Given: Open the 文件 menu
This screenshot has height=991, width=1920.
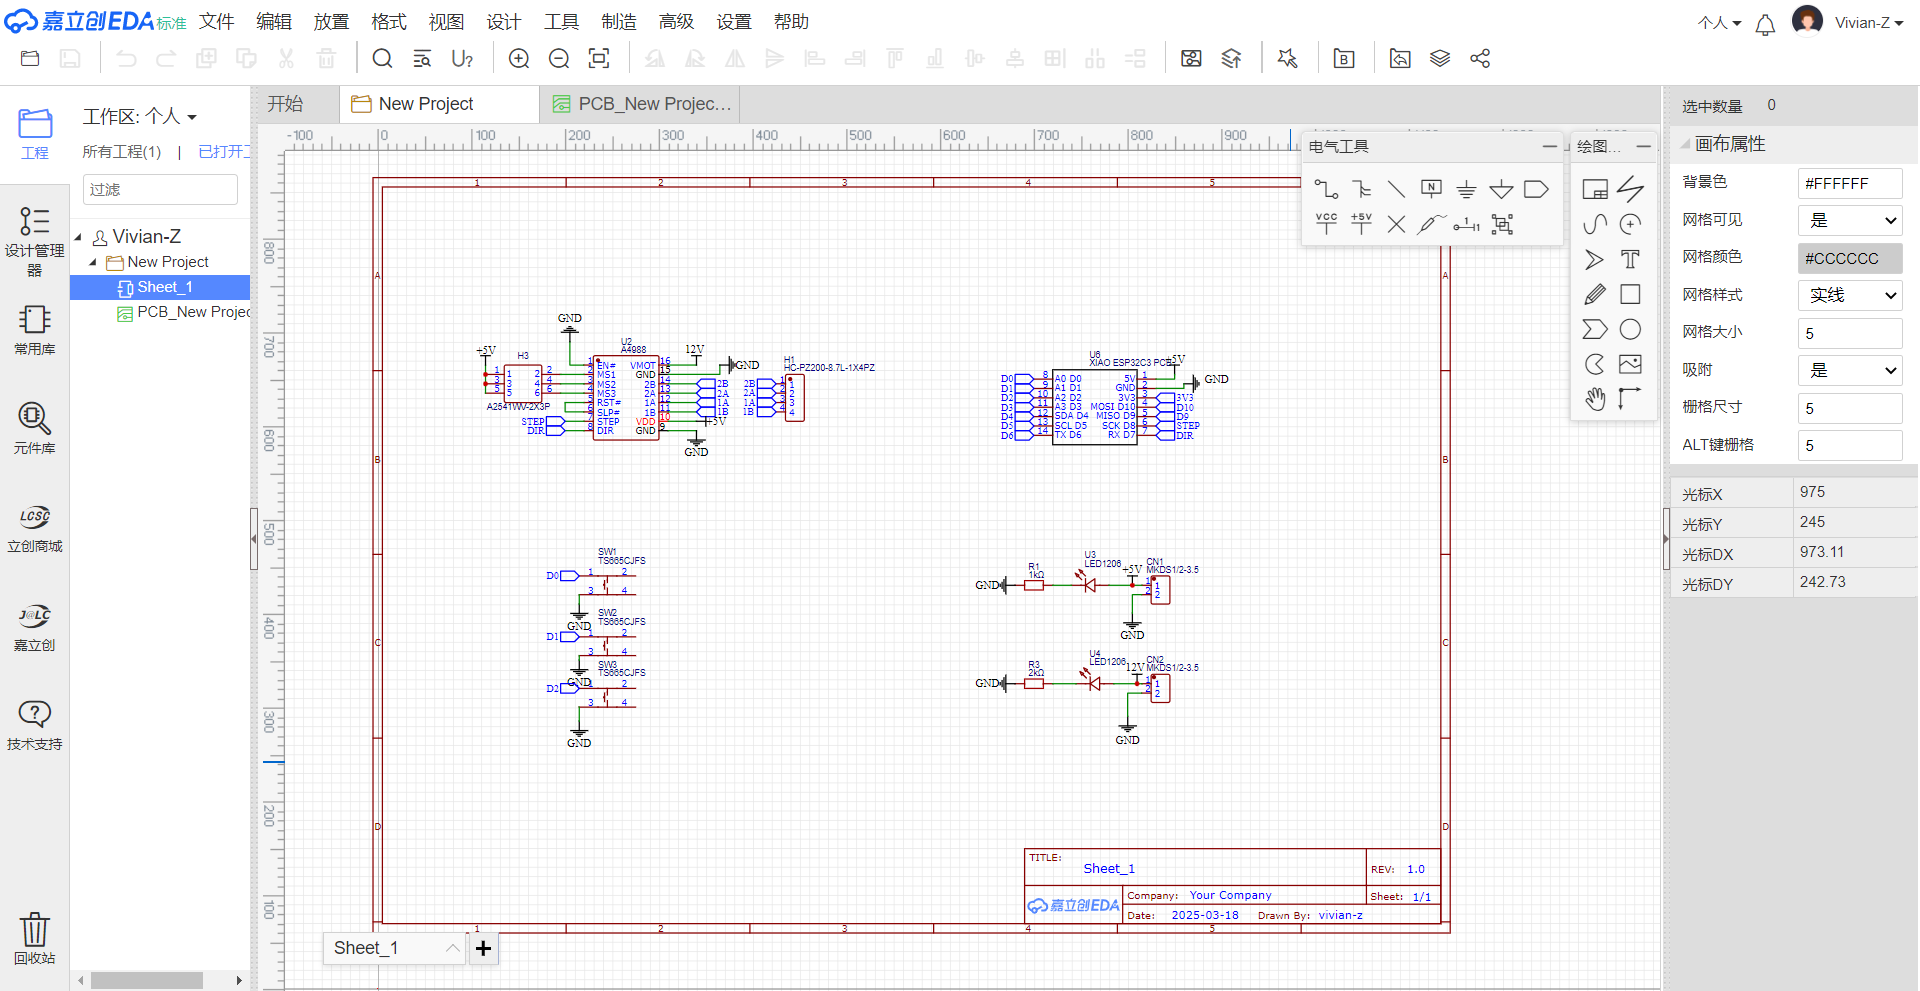Looking at the screenshot, I should coord(216,22).
